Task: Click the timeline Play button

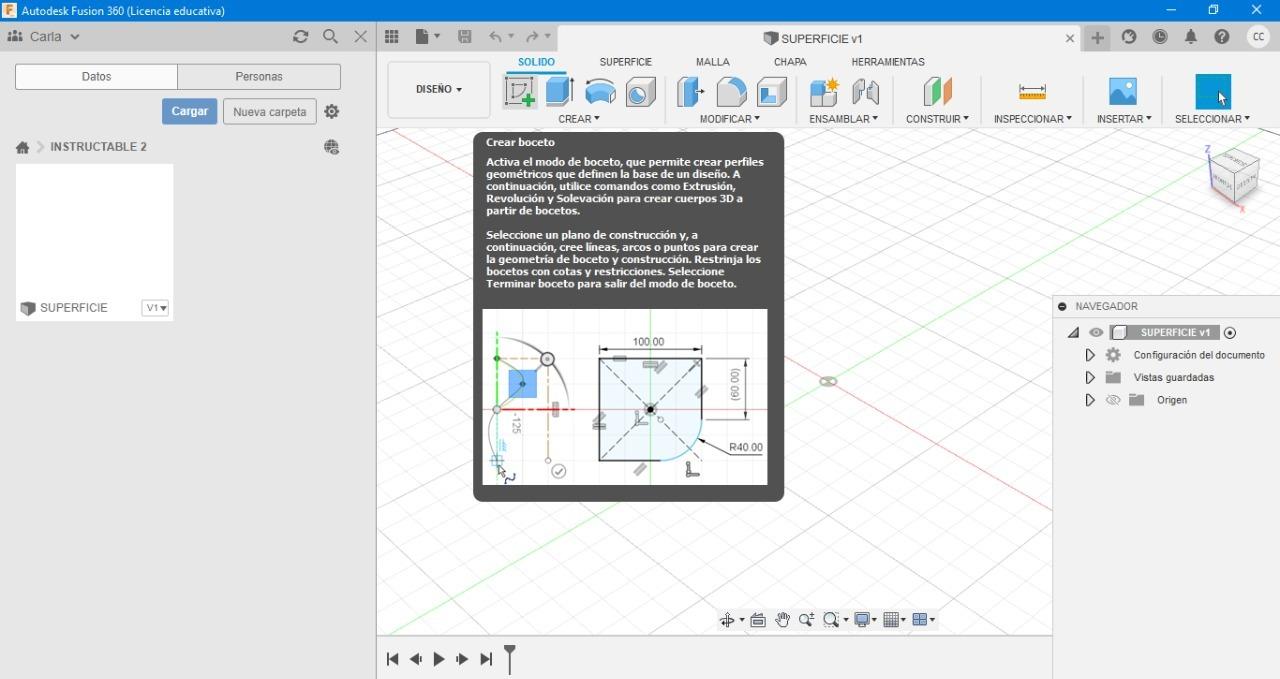Action: 439,659
